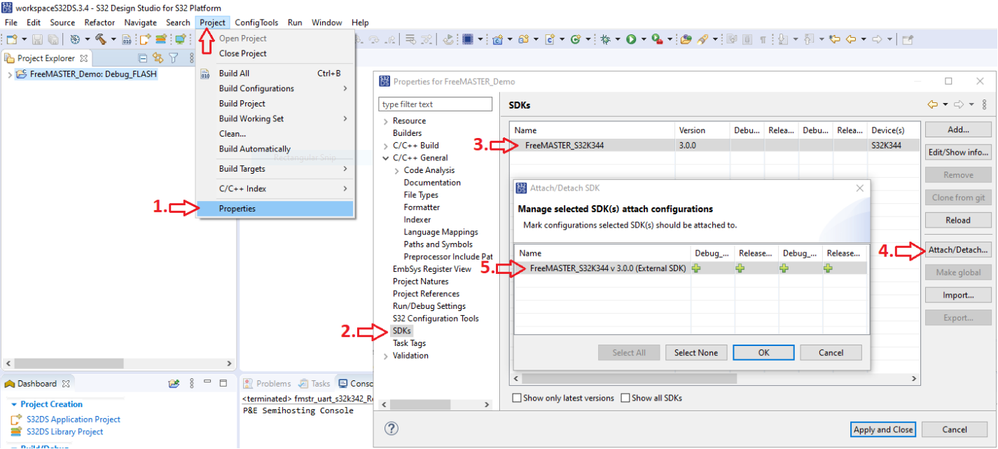Toggle second Release configuration plus in Attach/Detach dialog
998x449 pixels.
[x=827, y=268]
